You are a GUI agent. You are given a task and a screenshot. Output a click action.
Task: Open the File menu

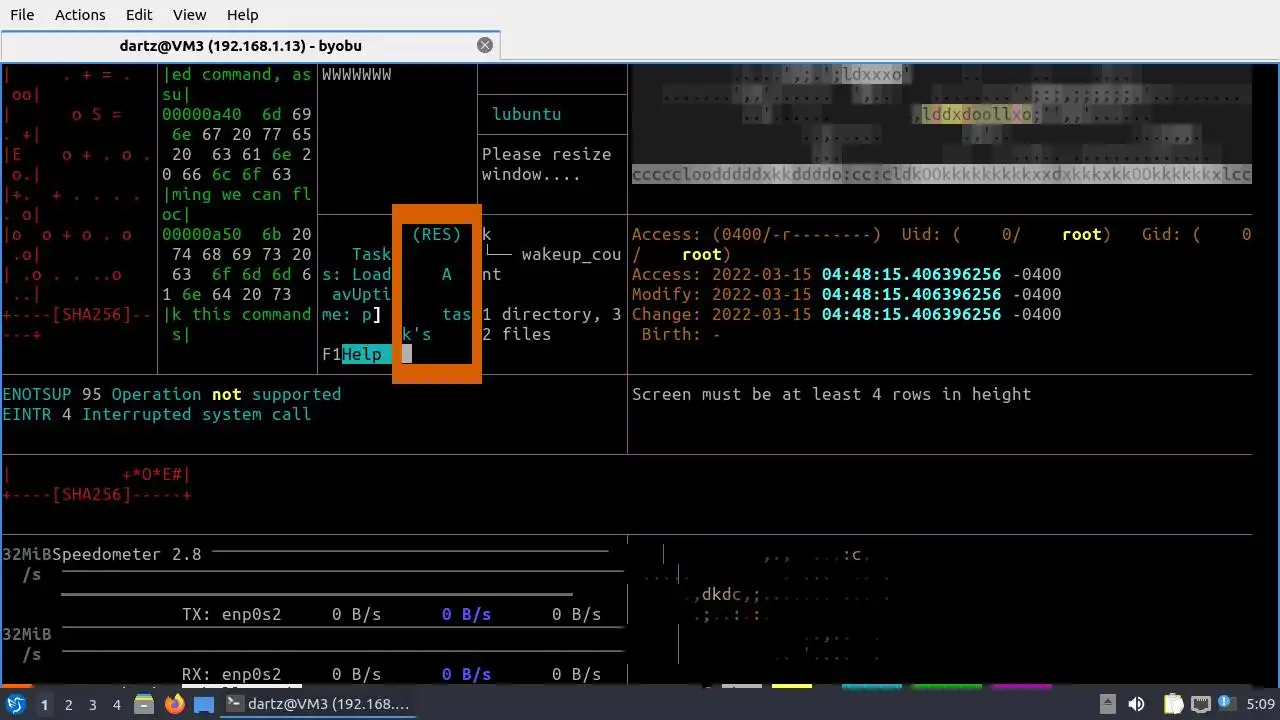click(x=21, y=15)
